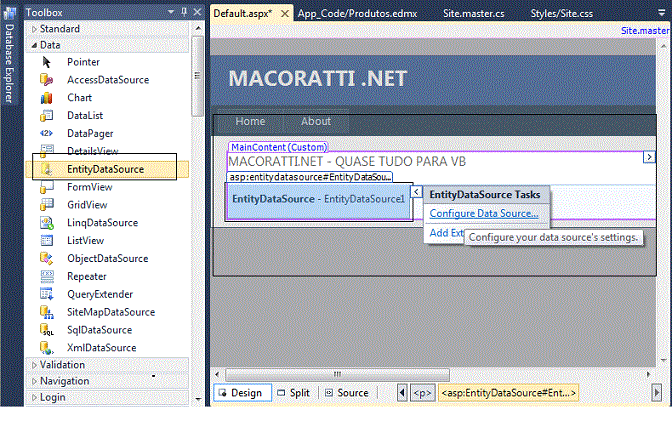672x427 pixels.
Task: Expand the Validation toolbox group
Action: [x=34, y=365]
